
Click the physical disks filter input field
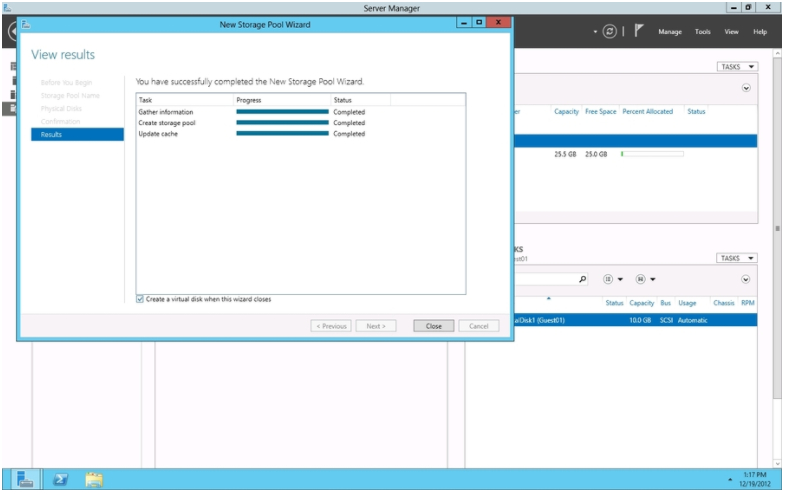click(x=545, y=279)
